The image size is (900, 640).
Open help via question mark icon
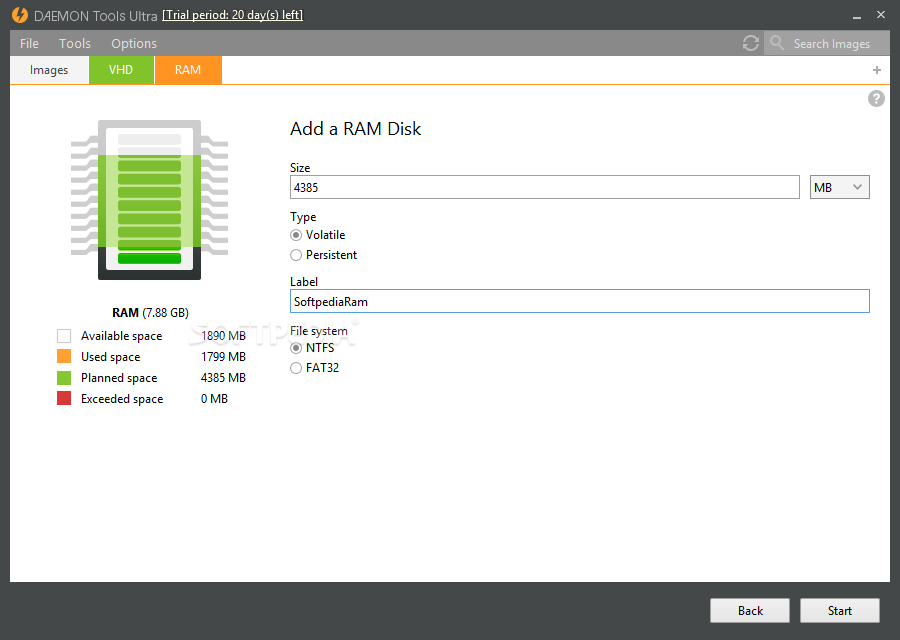[876, 99]
